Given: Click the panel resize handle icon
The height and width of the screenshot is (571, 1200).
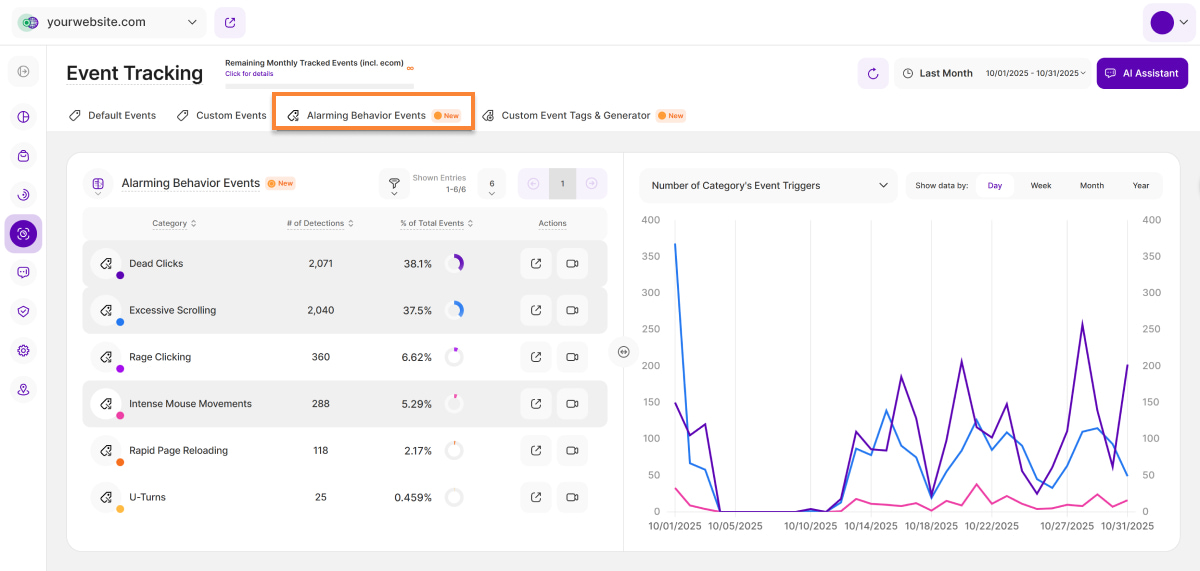Looking at the screenshot, I should 623,351.
